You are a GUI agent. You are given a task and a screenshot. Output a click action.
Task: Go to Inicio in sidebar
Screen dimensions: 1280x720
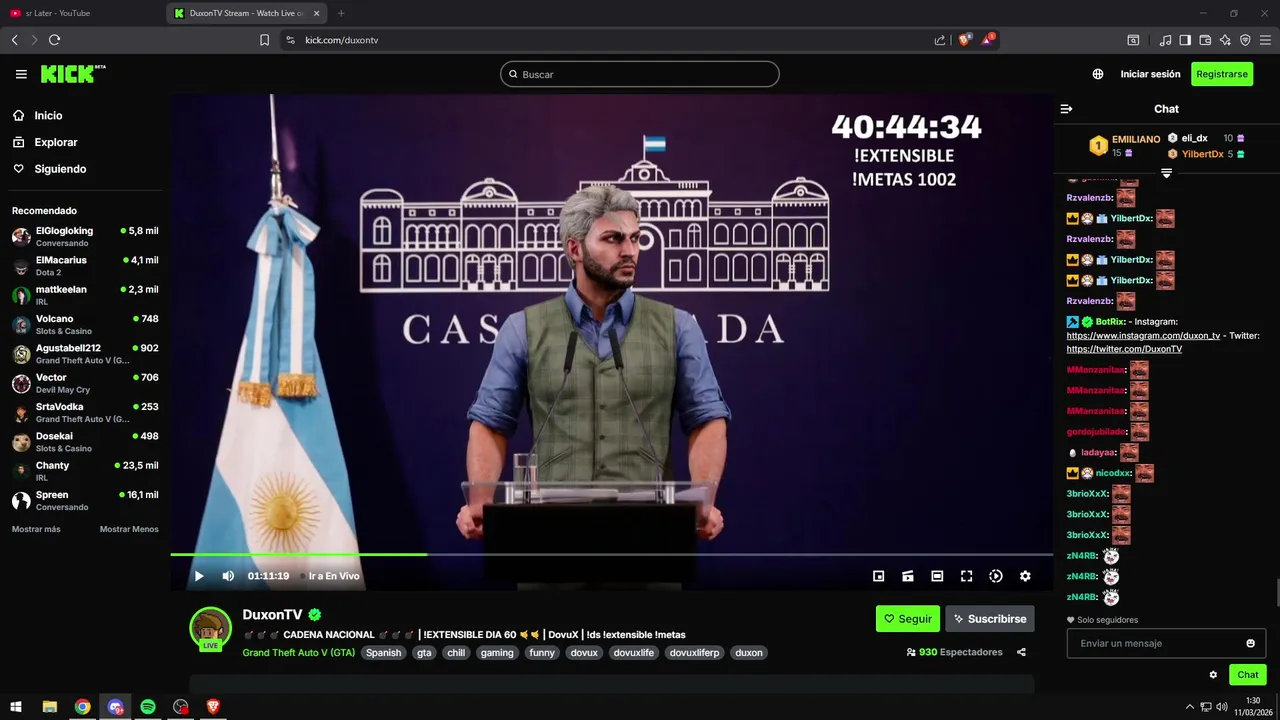pos(38,116)
